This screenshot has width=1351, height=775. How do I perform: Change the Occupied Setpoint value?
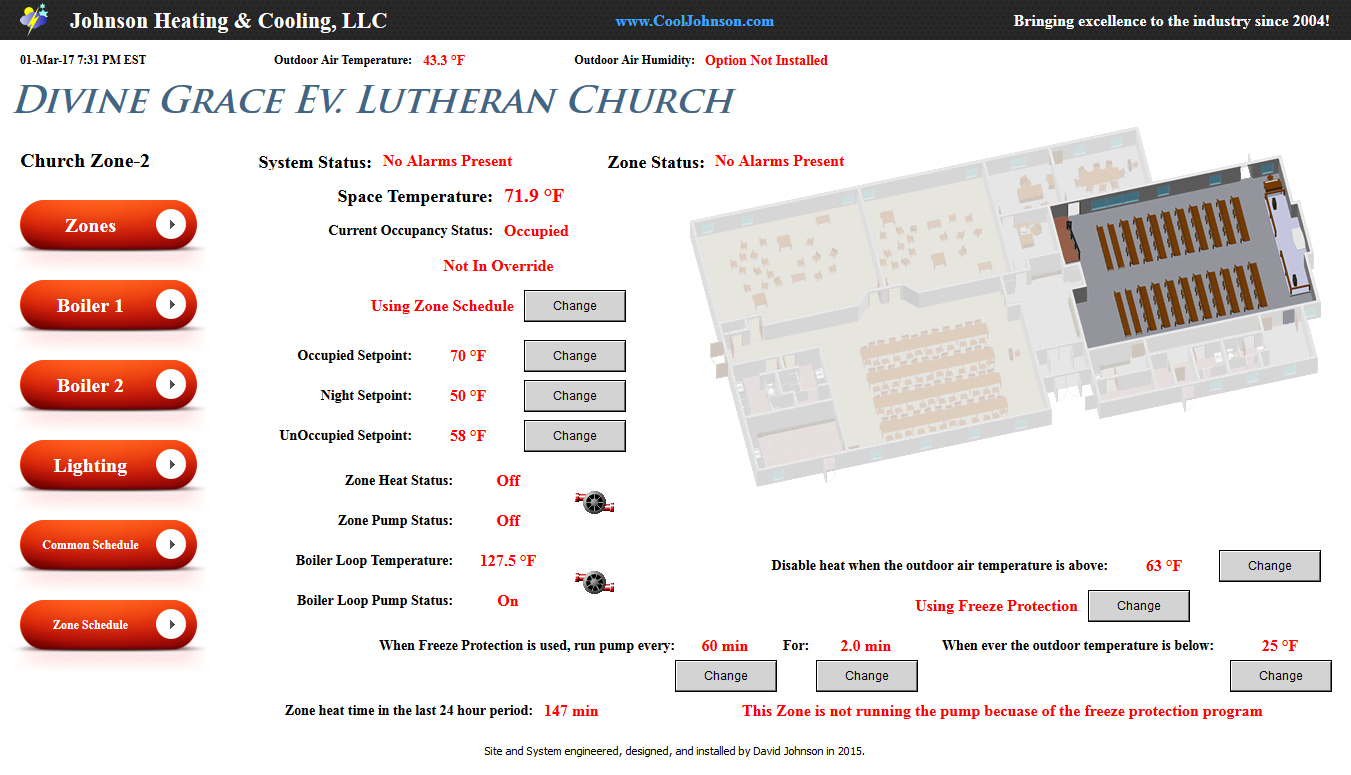point(575,356)
